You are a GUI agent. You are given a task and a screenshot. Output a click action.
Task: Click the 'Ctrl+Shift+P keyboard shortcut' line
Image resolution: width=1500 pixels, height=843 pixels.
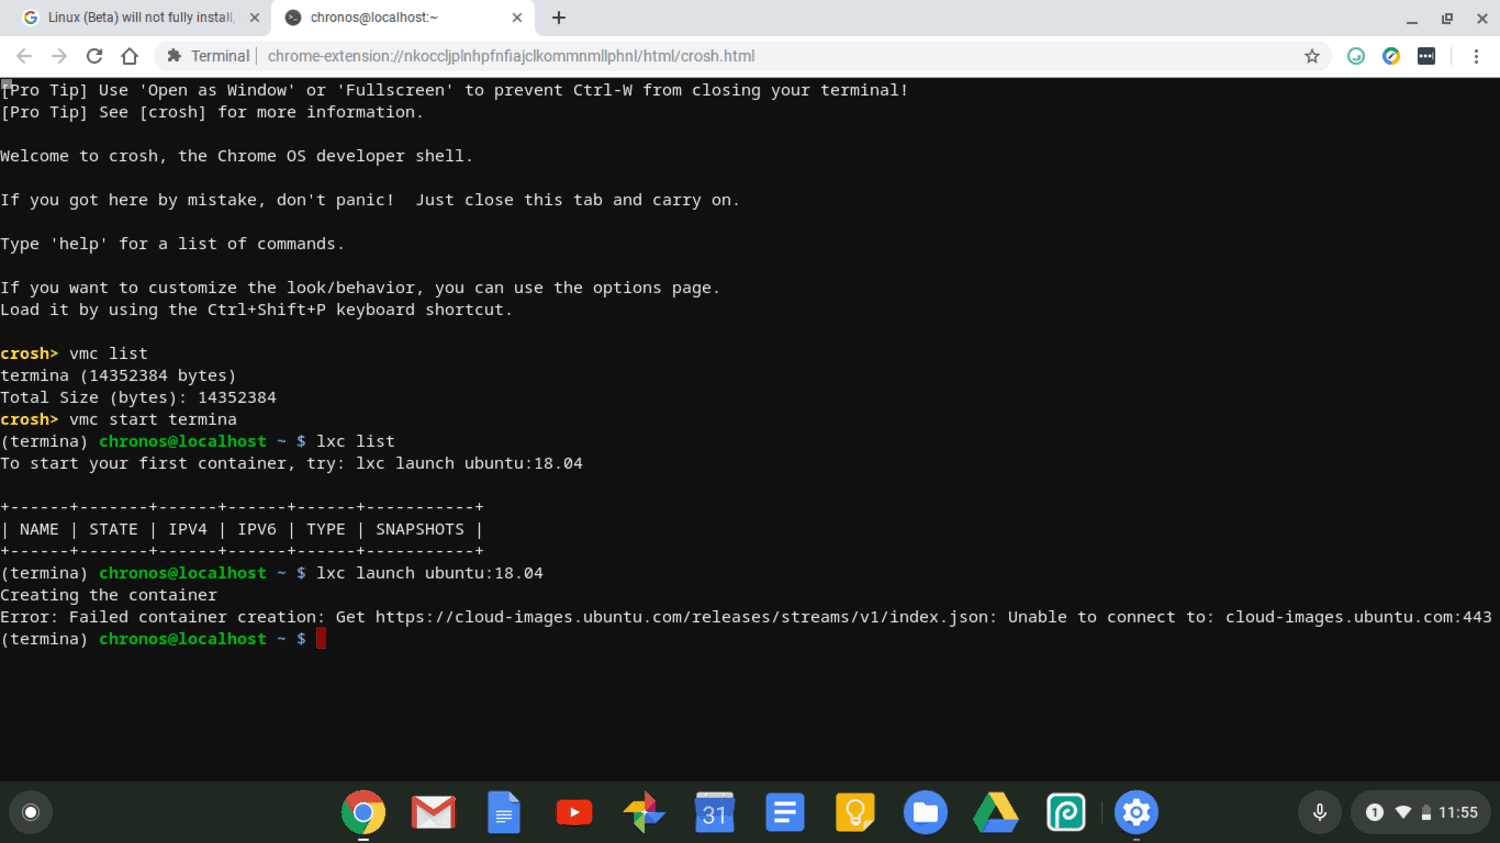(x=256, y=310)
